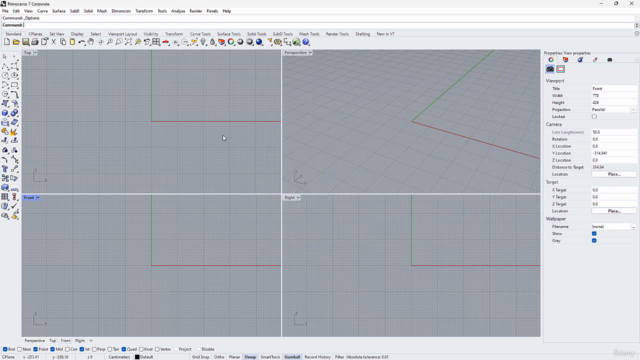Open the Layers tab icon in Properties panel

[565, 60]
